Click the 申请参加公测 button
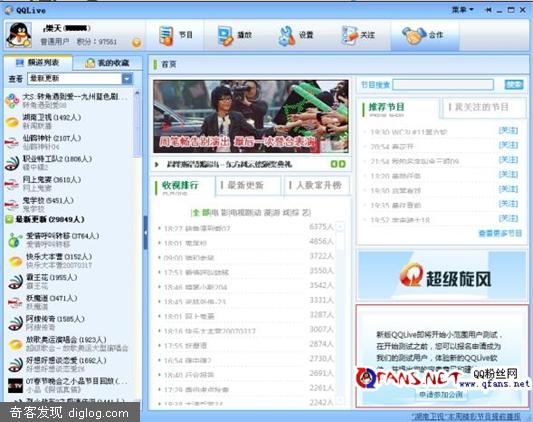 click(x=441, y=395)
